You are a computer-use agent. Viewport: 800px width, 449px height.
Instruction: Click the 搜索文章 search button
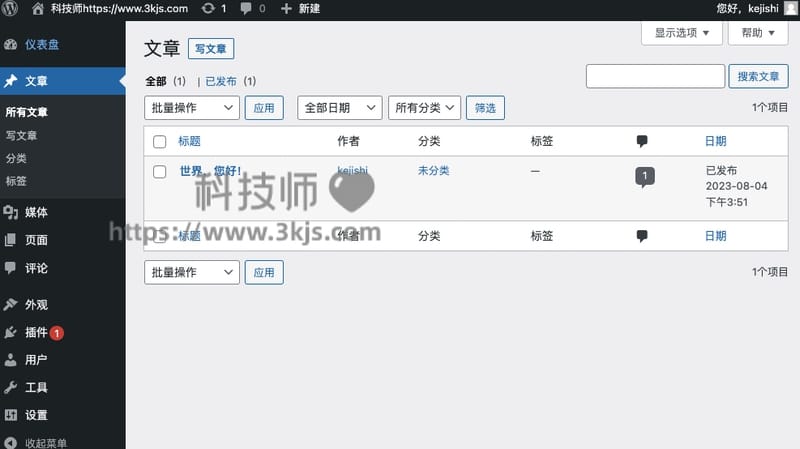tap(758, 77)
